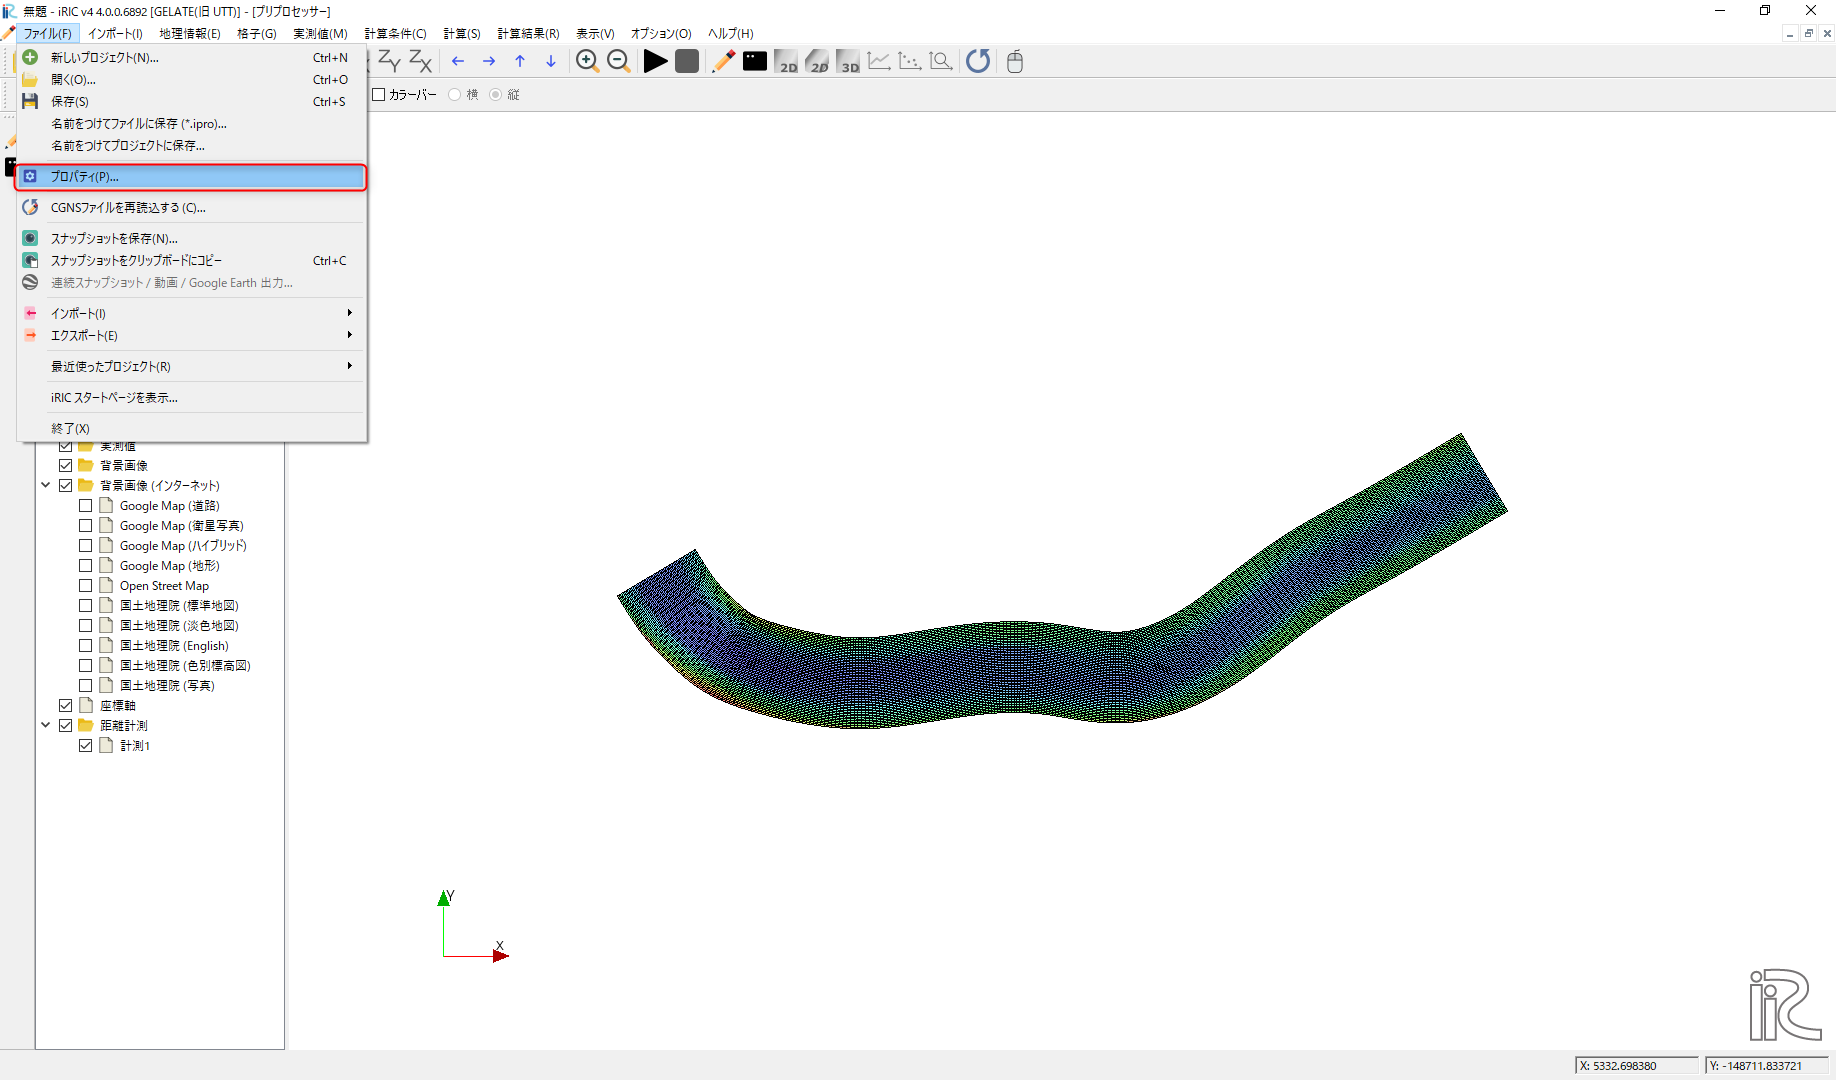Select 国土地理院 (English) tree item
The image size is (1836, 1080).
click(174, 645)
